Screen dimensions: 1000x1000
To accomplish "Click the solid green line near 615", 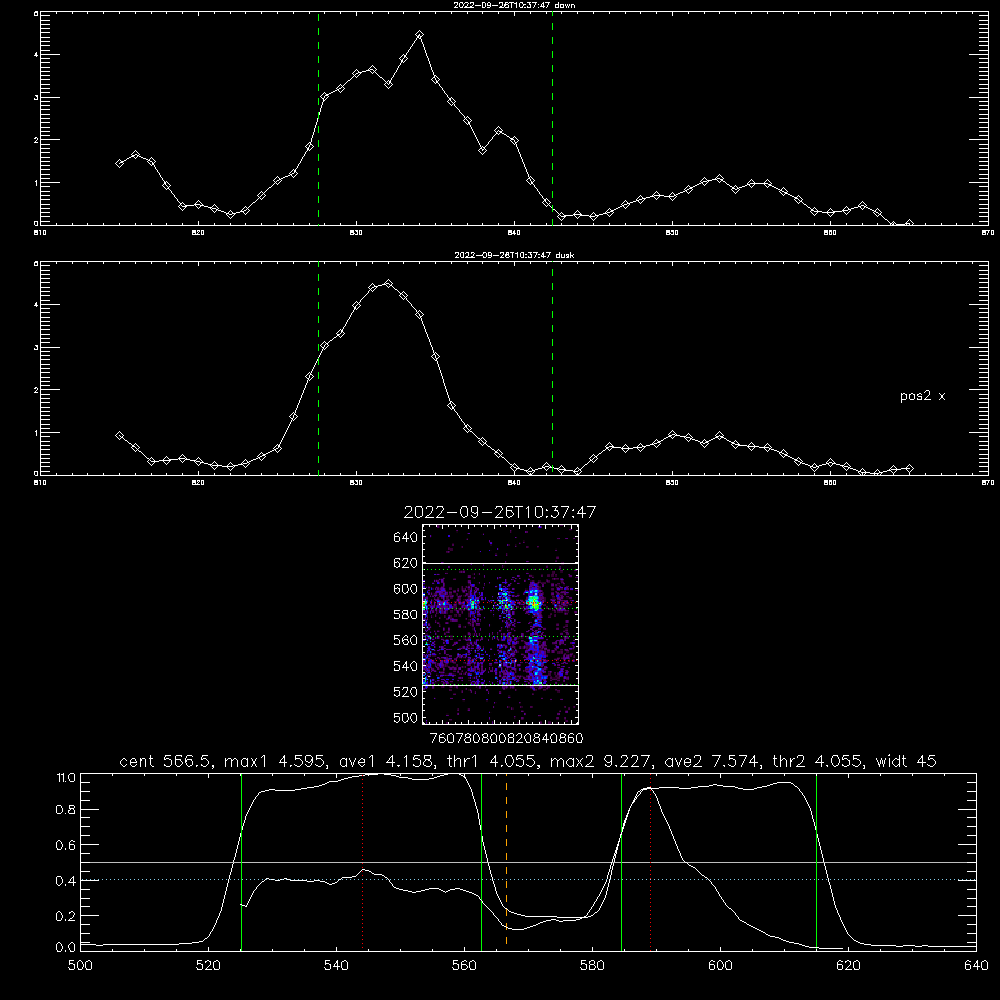I will point(816,861).
